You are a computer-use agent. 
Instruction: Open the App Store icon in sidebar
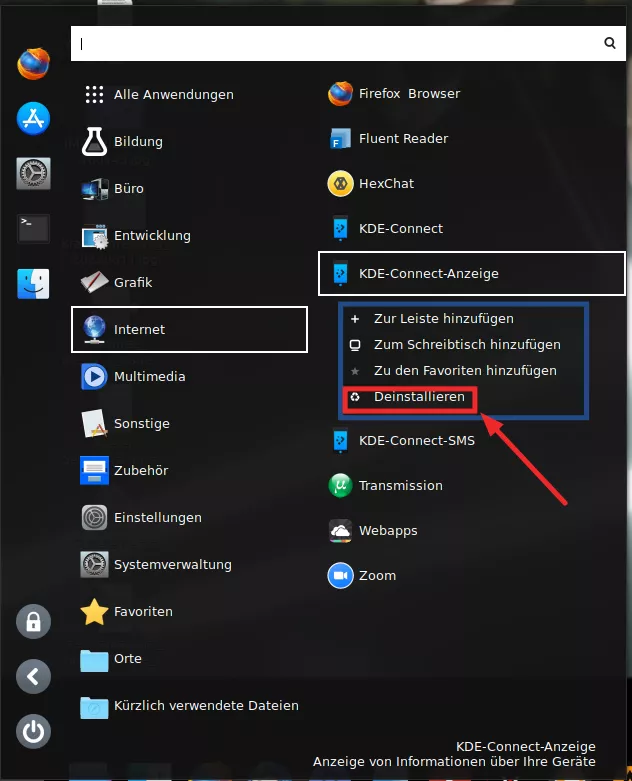click(x=33, y=119)
